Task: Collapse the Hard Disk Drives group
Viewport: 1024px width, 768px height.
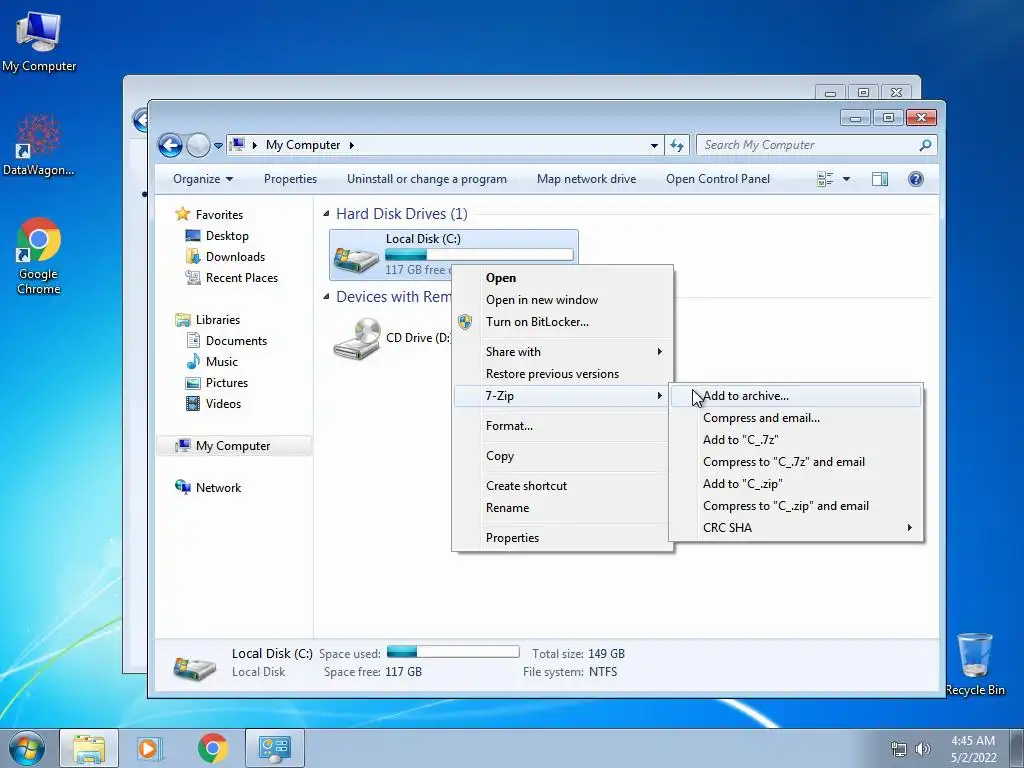Action: 326,214
